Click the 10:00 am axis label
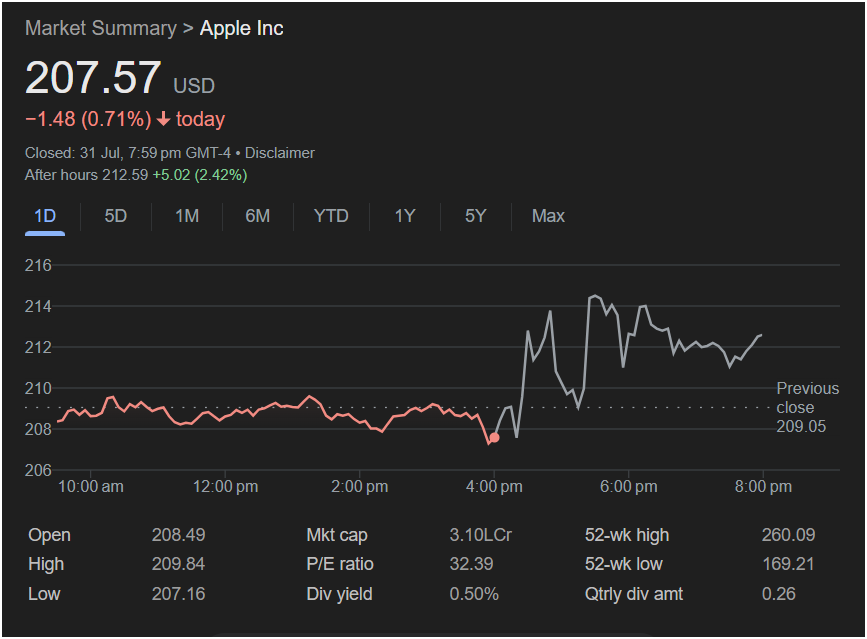 (91, 486)
